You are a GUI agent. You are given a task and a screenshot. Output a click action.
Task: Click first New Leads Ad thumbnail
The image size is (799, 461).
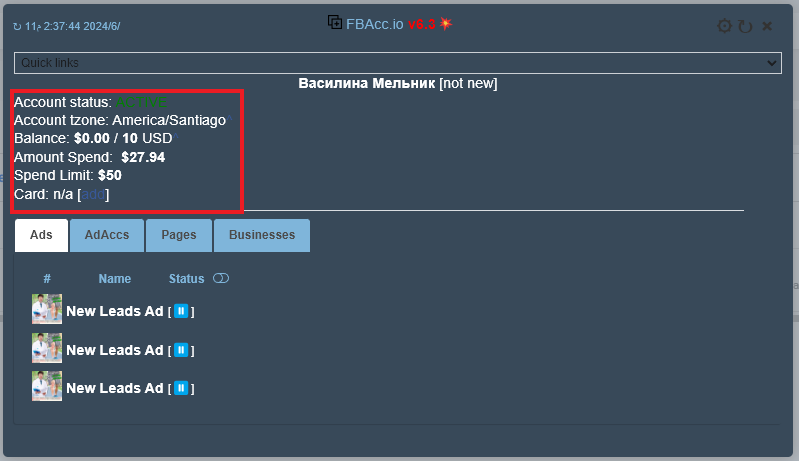pyautogui.click(x=47, y=310)
